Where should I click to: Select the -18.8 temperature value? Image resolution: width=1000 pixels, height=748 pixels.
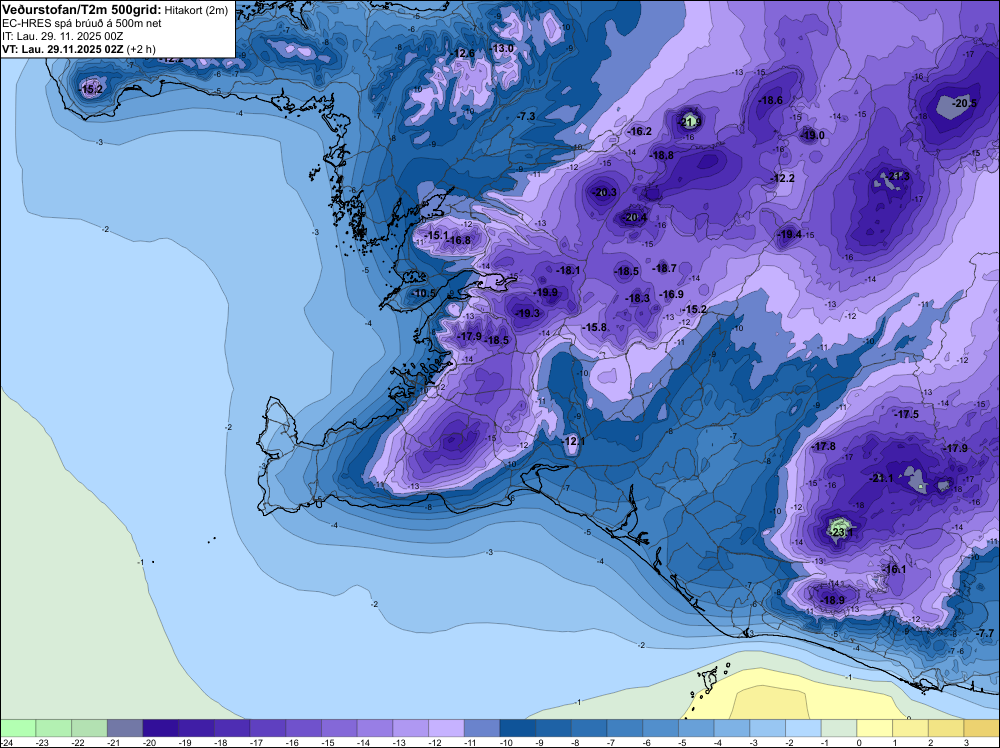(x=662, y=155)
